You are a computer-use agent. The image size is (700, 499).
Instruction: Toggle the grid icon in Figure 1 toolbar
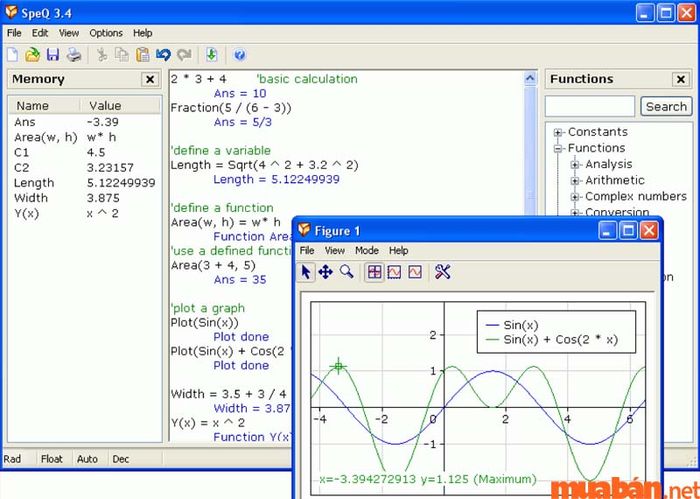click(375, 272)
